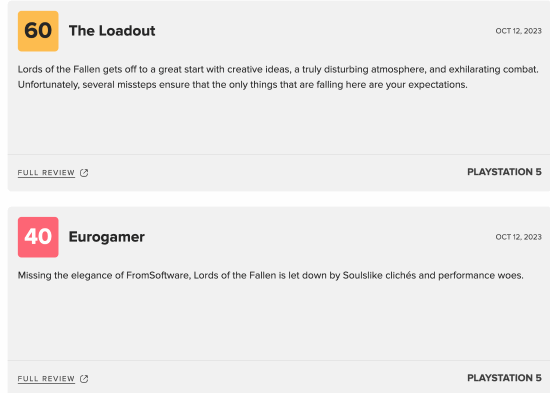550x393 pixels.
Task: Click the sentence starting 'Unfortunately, several missteps'
Action: [x=243, y=85]
